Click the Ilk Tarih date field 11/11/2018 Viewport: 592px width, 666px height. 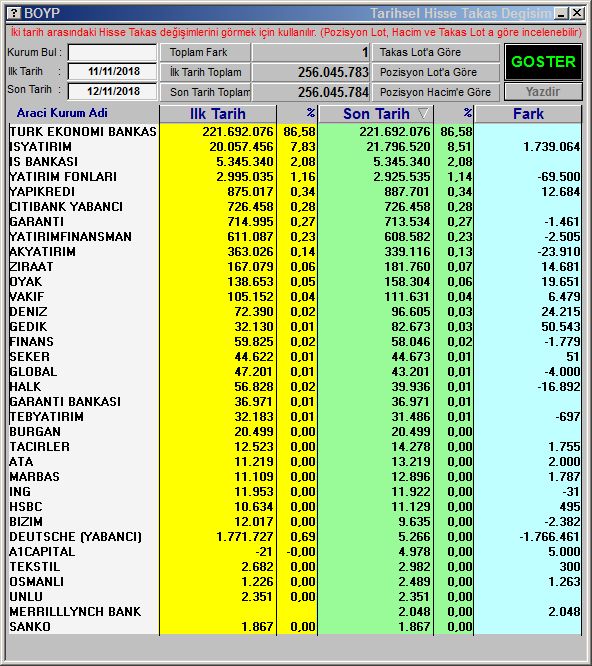(113, 71)
